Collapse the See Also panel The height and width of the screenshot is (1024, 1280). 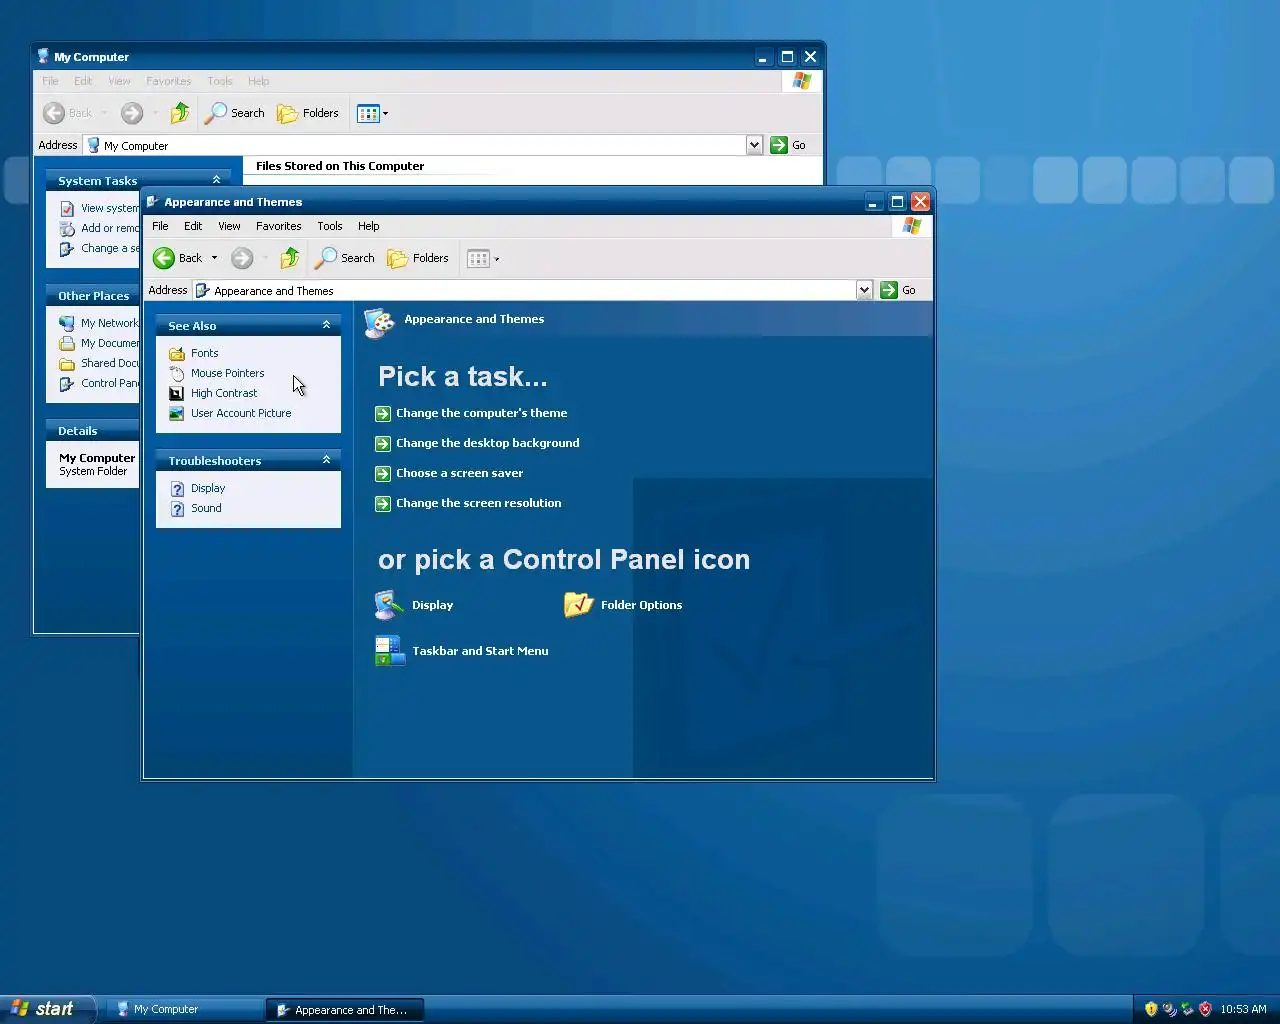pyautogui.click(x=326, y=325)
